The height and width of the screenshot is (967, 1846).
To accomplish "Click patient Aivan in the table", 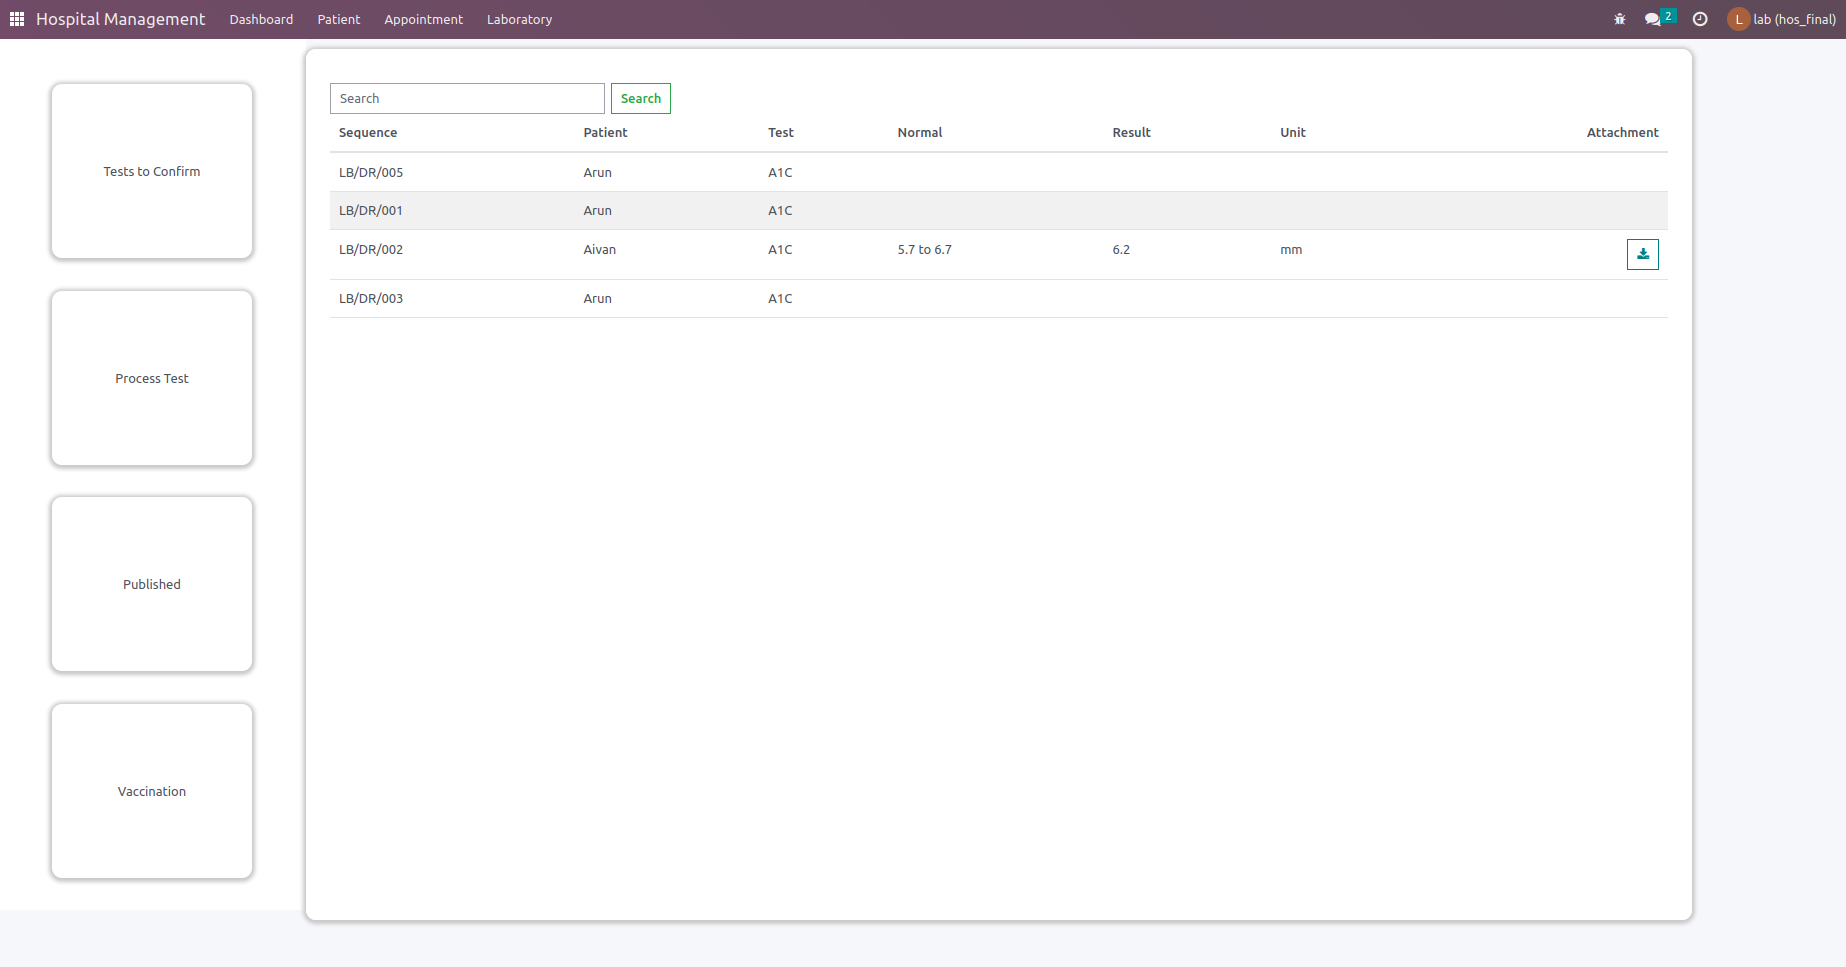I will tap(600, 249).
